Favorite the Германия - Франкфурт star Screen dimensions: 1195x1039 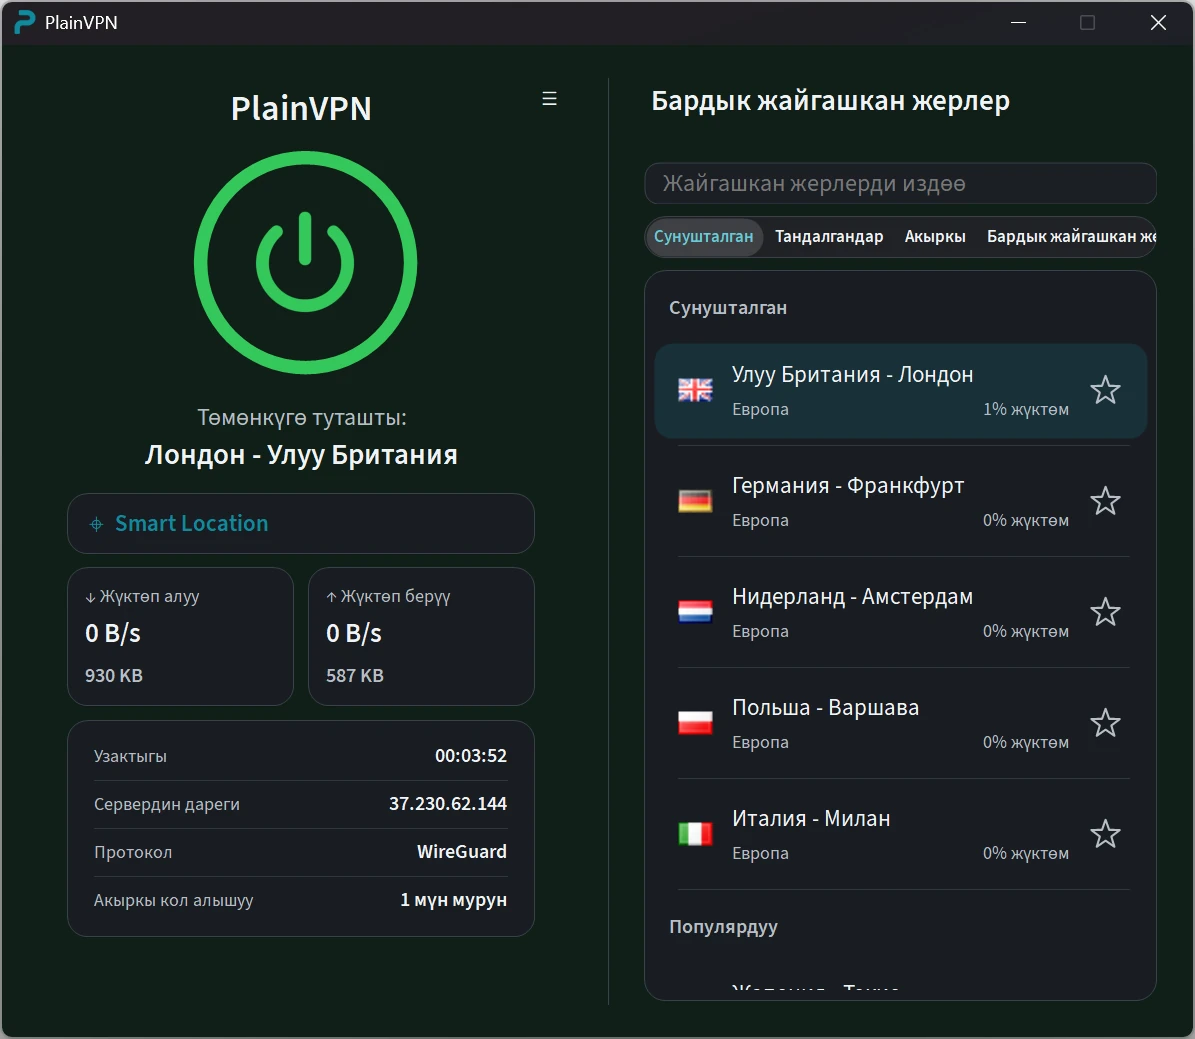(1104, 501)
